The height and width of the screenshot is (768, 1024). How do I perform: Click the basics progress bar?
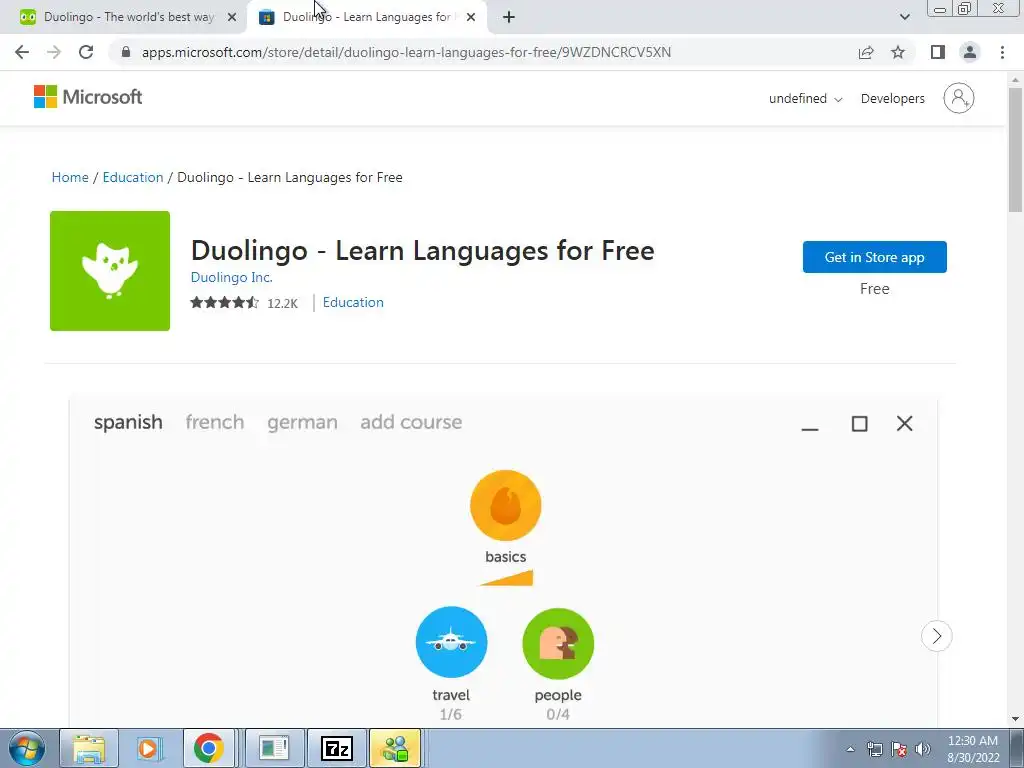click(507, 578)
